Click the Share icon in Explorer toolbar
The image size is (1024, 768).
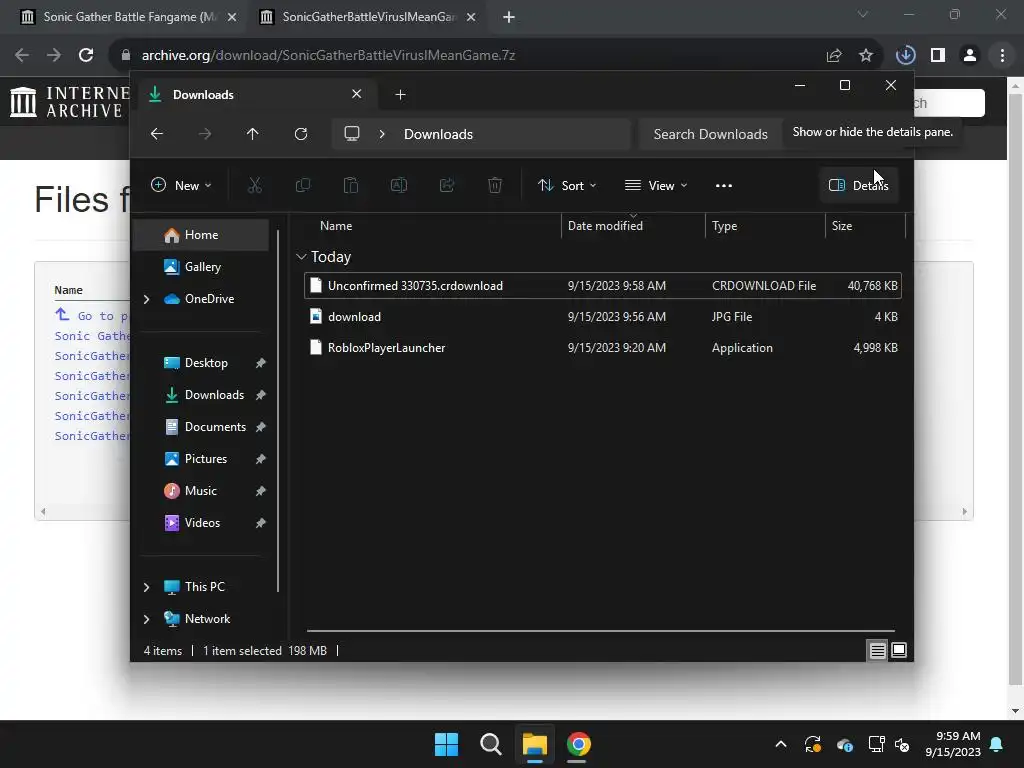coord(447,185)
